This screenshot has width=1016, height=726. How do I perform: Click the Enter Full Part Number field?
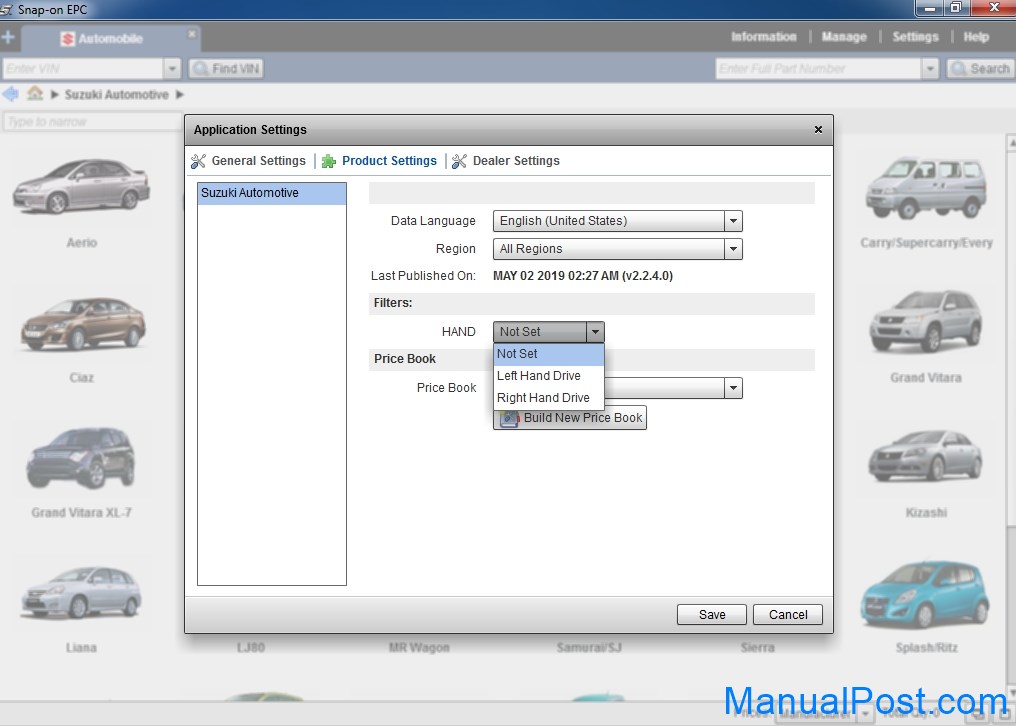tap(818, 69)
